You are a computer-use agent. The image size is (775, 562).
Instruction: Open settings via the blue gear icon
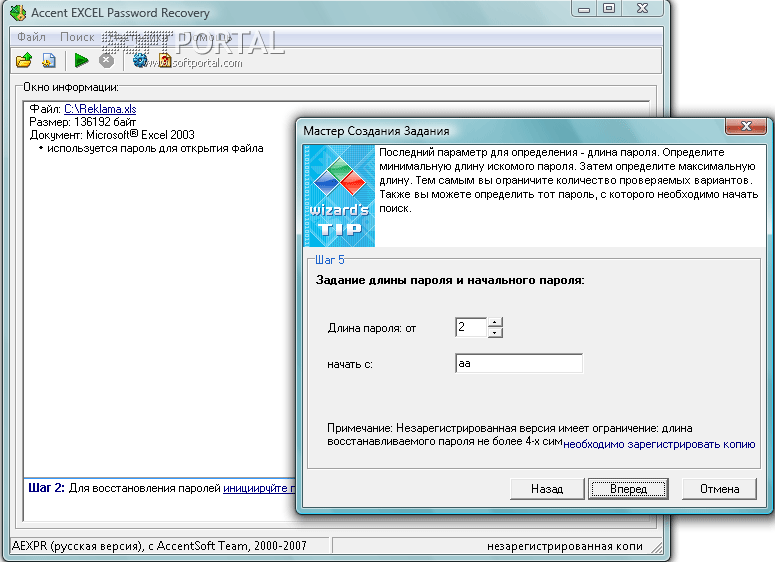point(140,61)
